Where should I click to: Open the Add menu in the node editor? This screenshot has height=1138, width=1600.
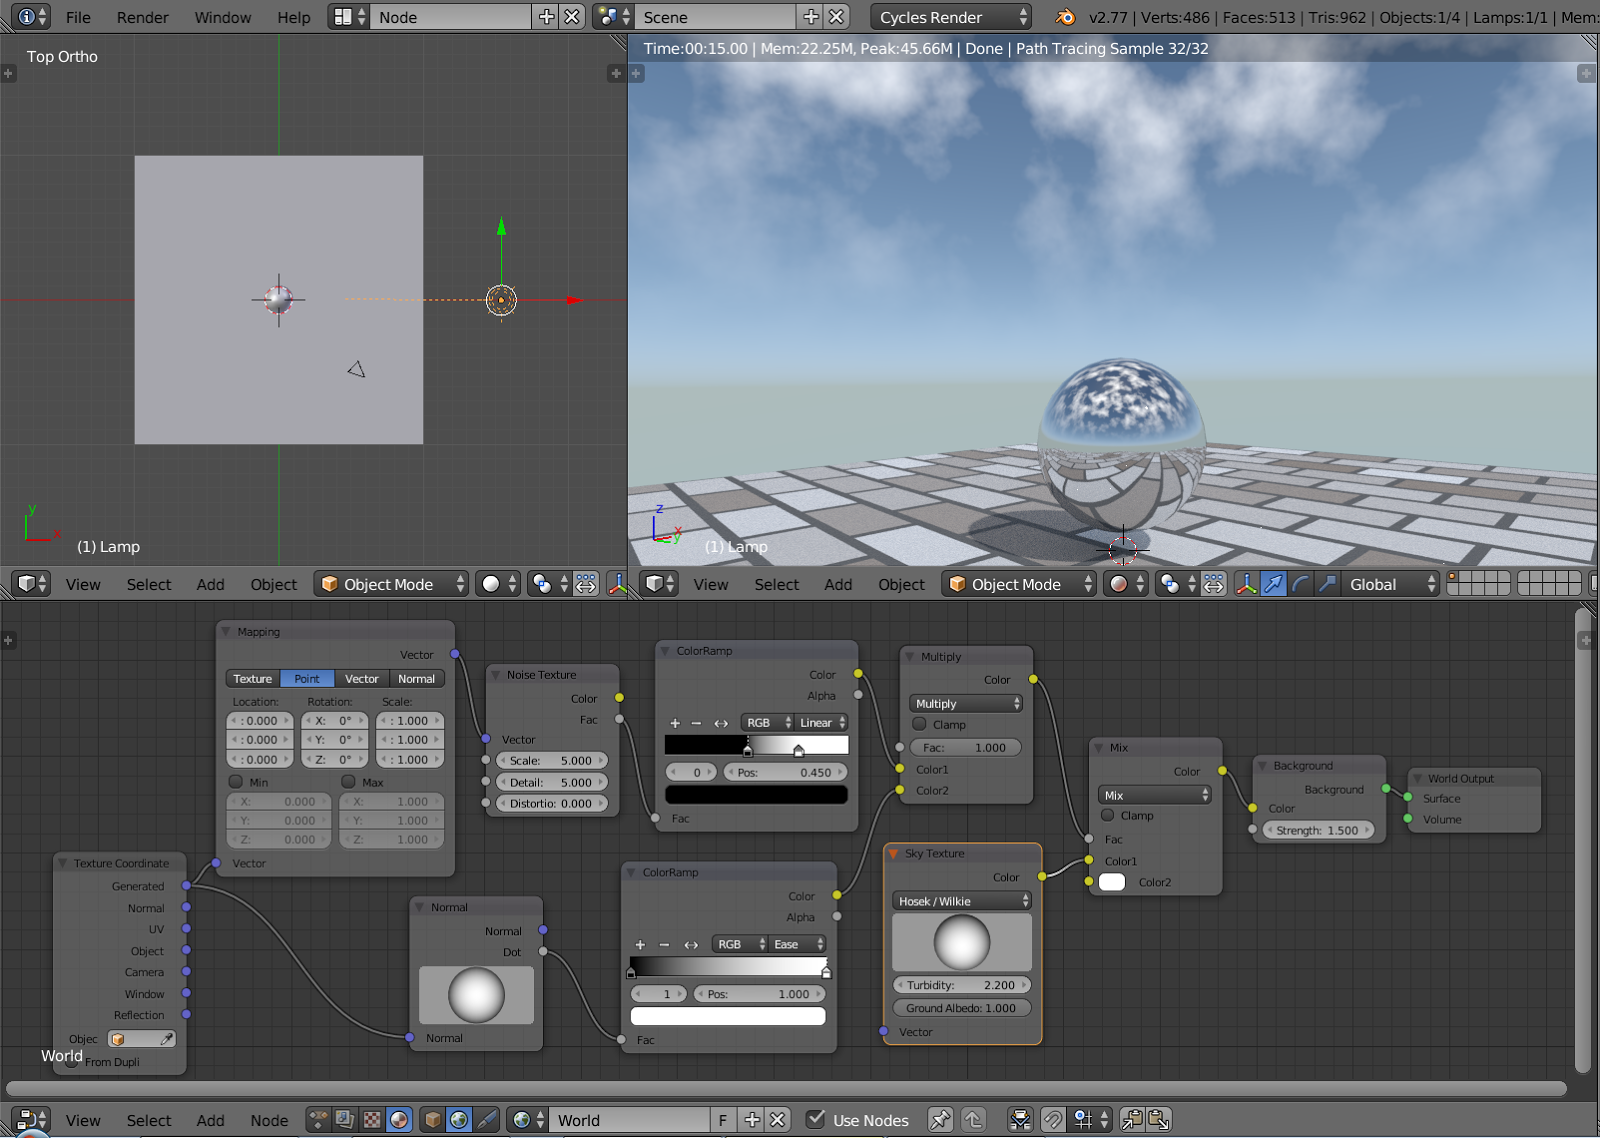click(210, 1120)
